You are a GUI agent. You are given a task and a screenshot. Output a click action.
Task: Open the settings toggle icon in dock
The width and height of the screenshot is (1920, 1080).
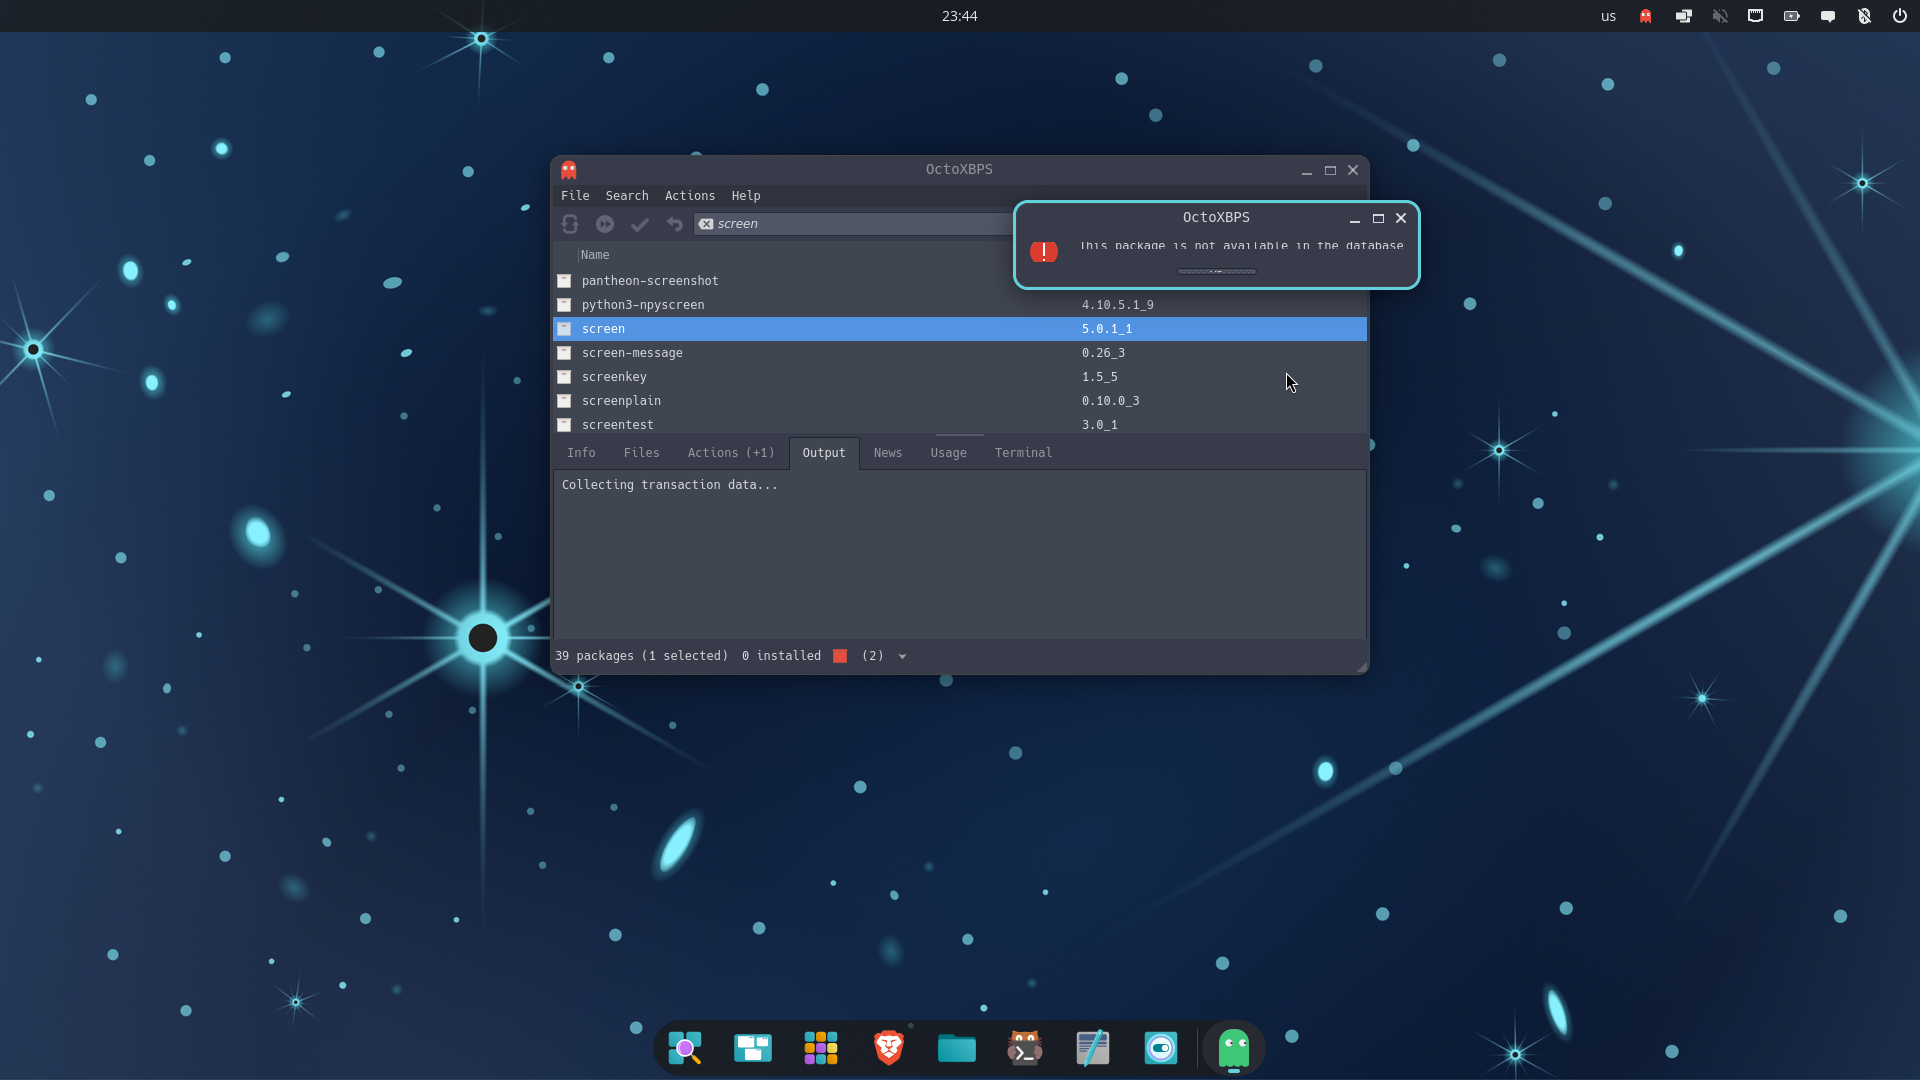tap(1161, 1047)
